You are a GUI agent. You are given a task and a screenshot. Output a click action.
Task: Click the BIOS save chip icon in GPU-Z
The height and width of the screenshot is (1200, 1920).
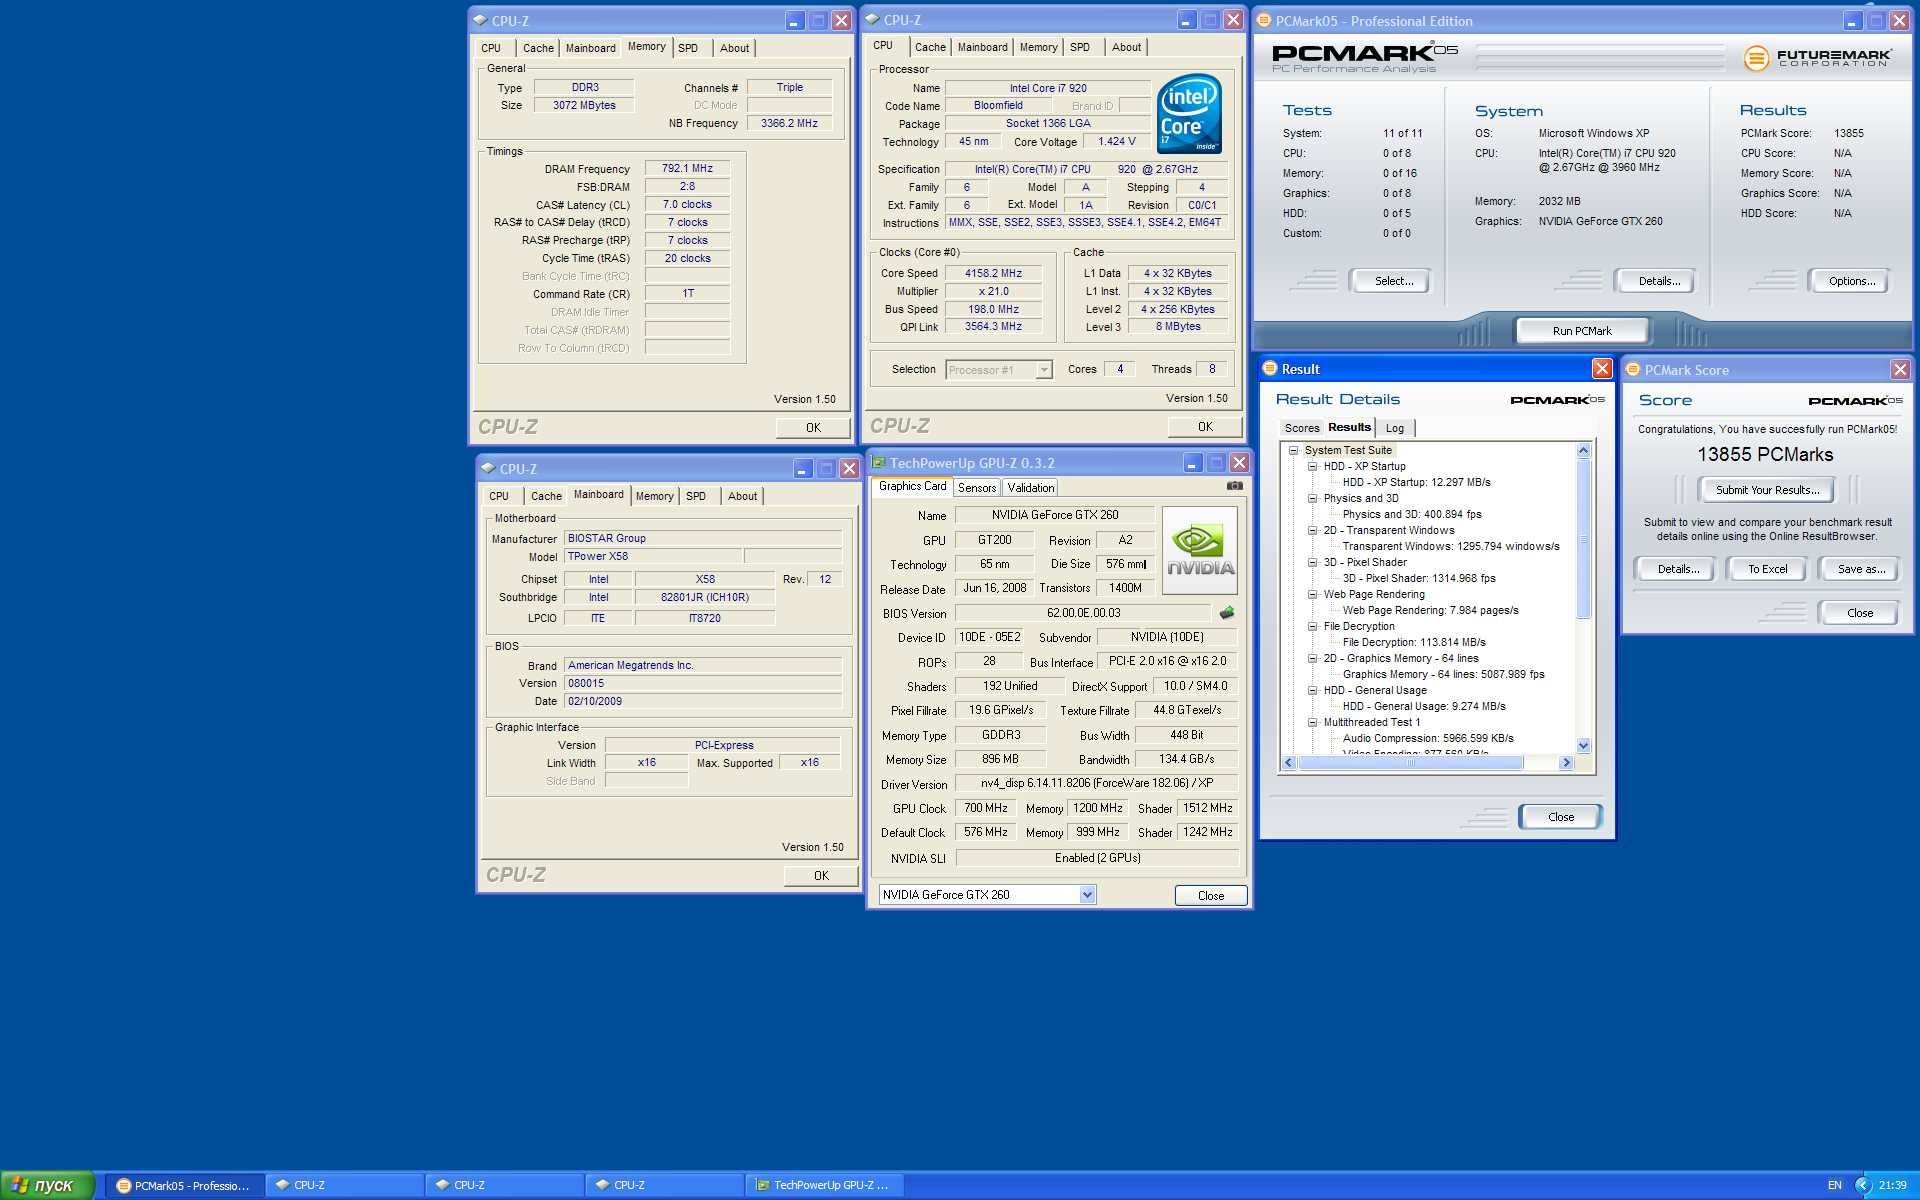coord(1227,613)
